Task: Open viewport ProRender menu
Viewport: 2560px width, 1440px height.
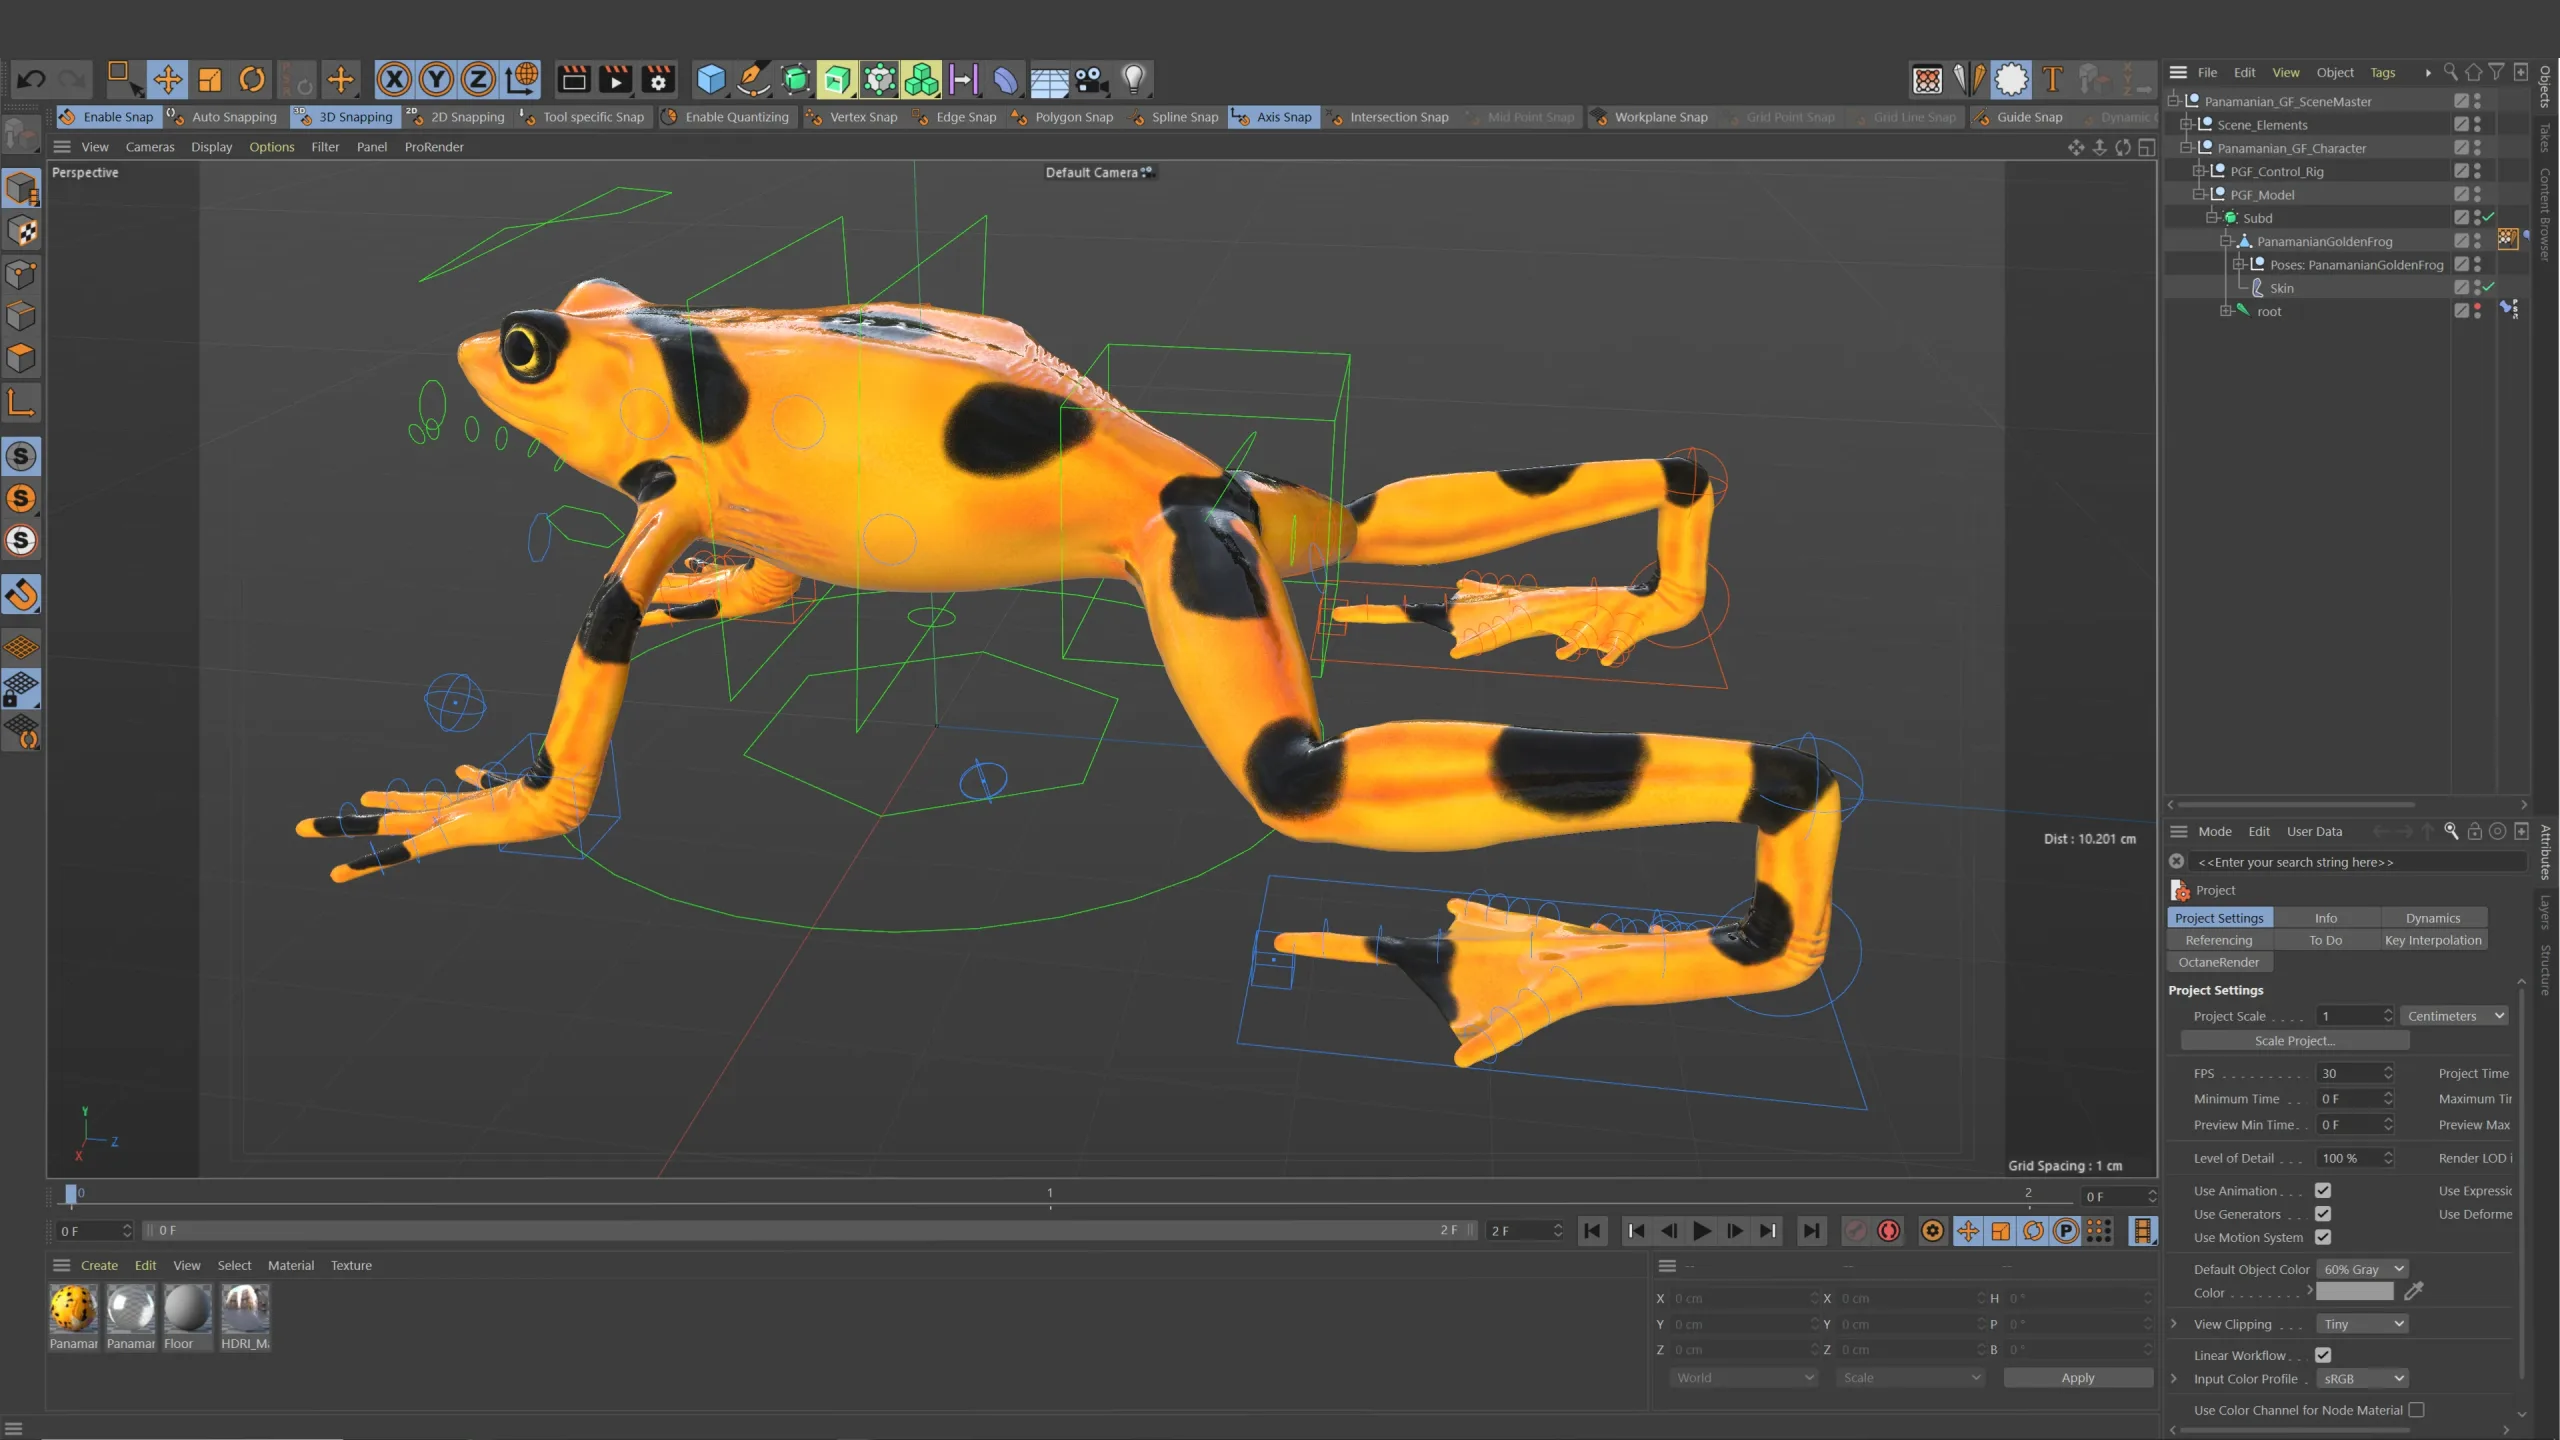Action: coord(434,147)
